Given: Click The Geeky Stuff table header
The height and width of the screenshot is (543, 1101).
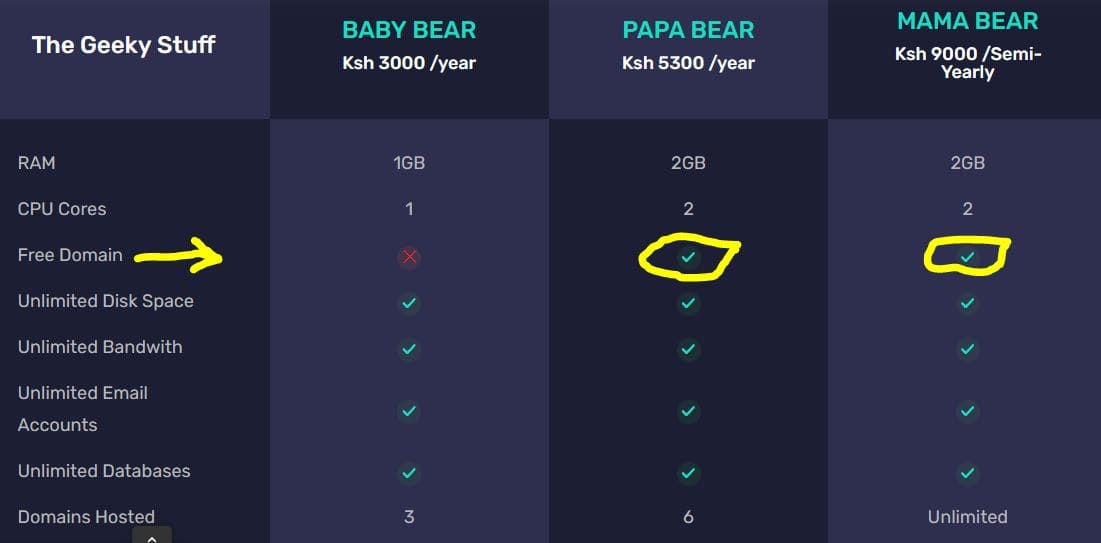Looking at the screenshot, I should click(124, 44).
